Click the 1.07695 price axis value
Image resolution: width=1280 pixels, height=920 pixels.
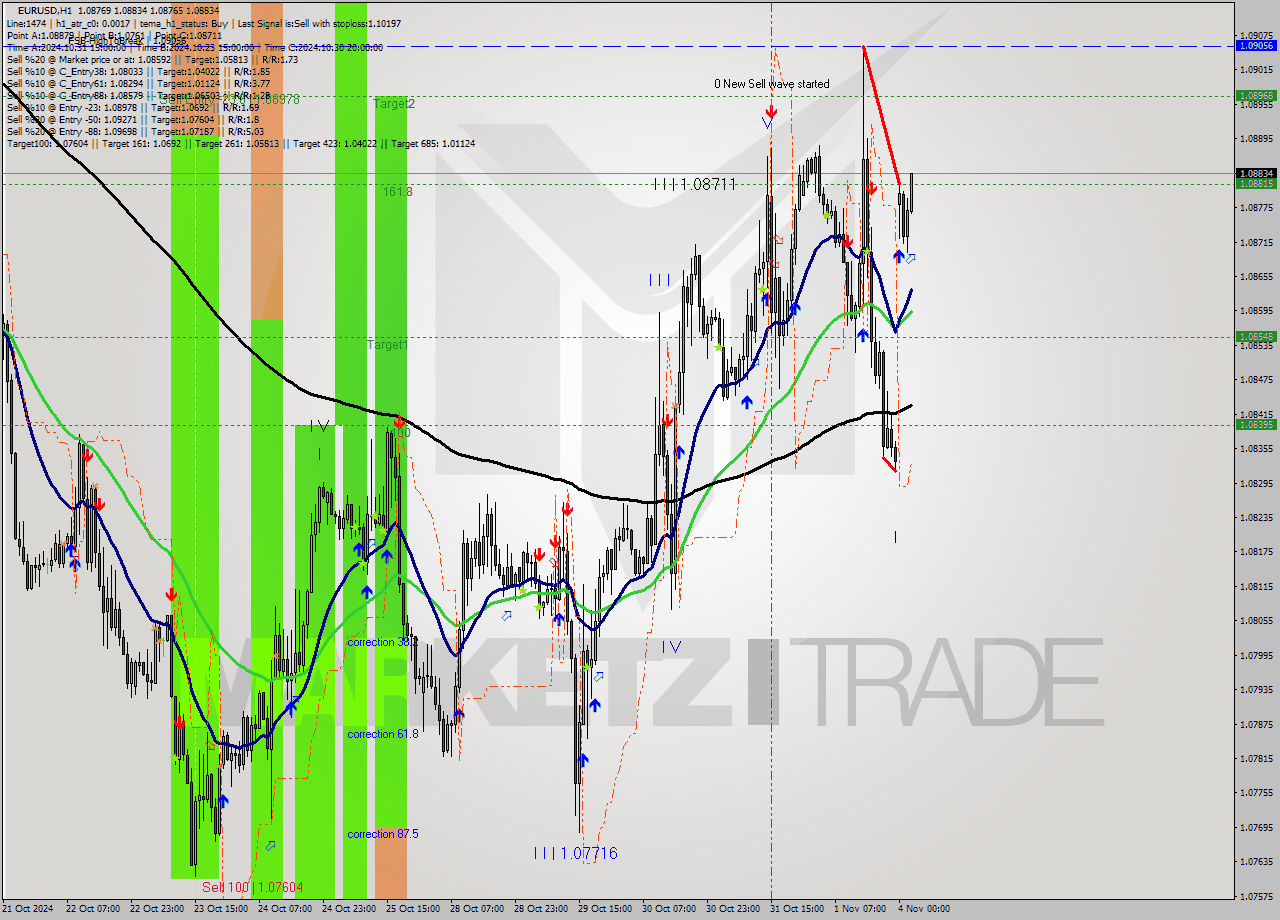(x=1256, y=828)
